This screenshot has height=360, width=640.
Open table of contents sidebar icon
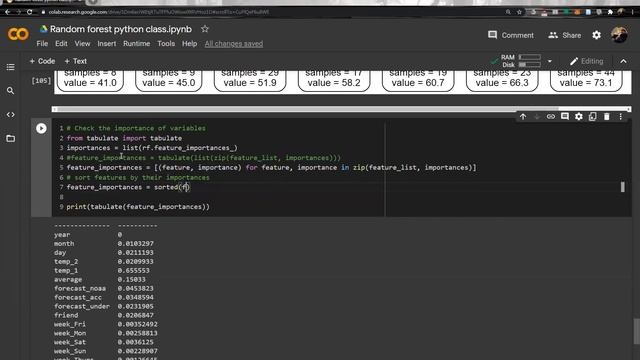click(11, 67)
